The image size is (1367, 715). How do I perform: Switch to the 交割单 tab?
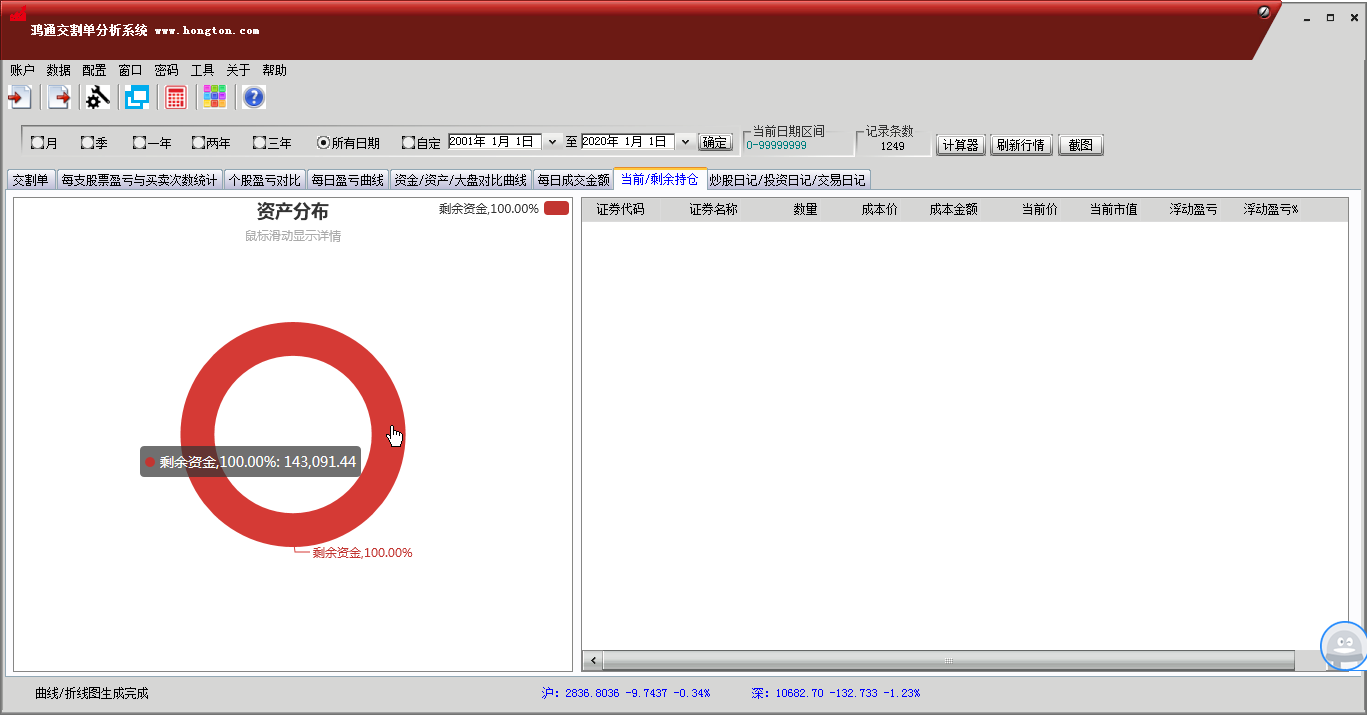pyautogui.click(x=30, y=180)
